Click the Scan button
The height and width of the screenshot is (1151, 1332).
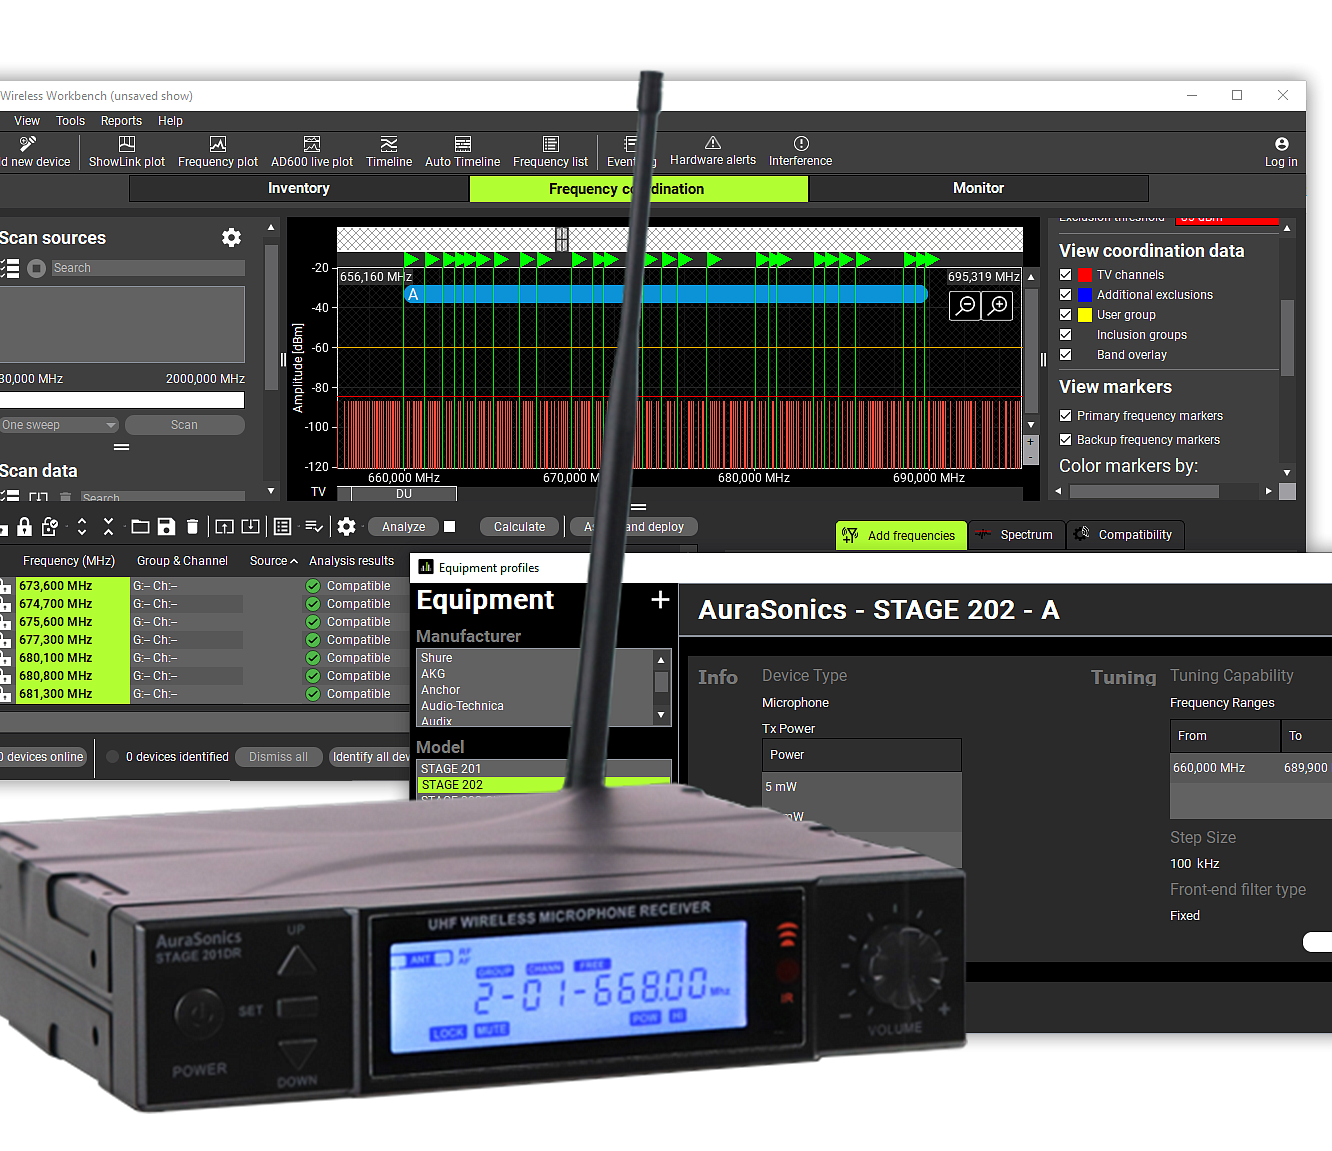point(184,425)
